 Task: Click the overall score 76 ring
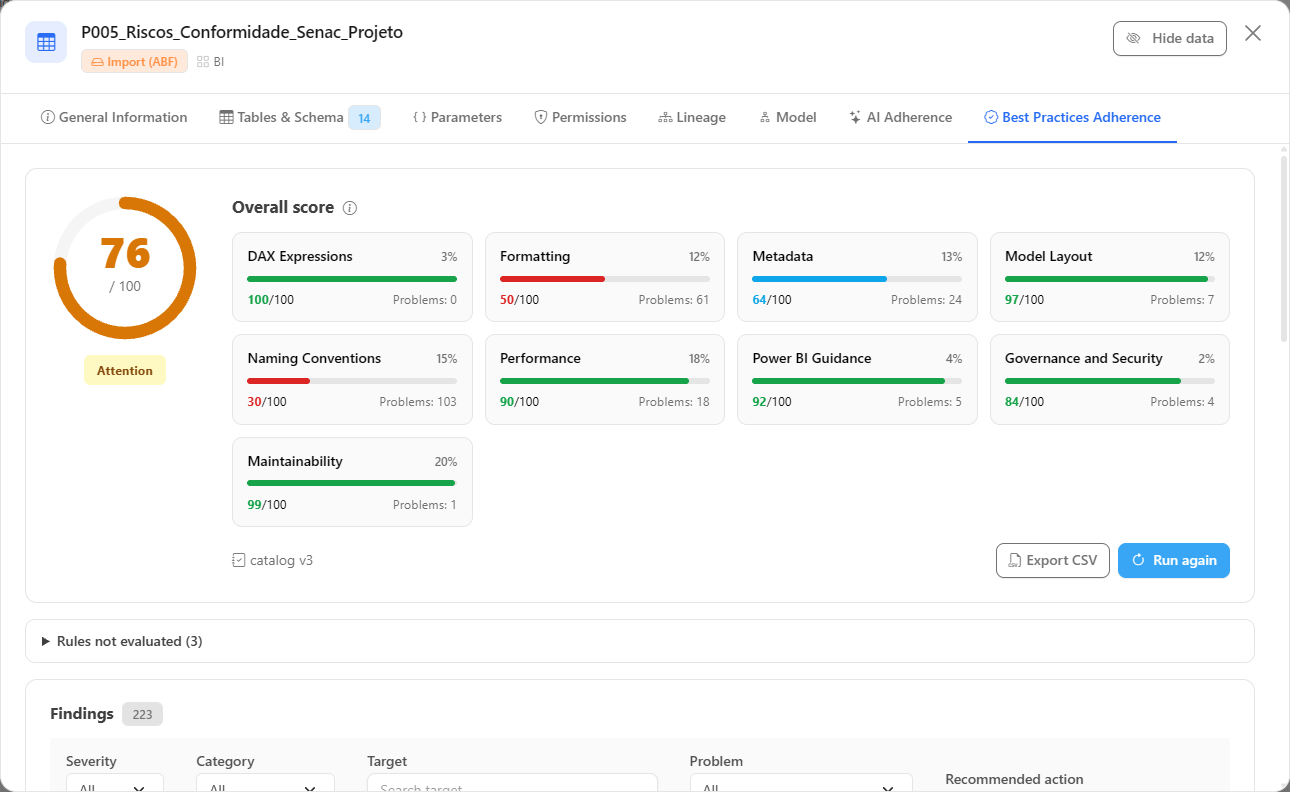tap(125, 268)
